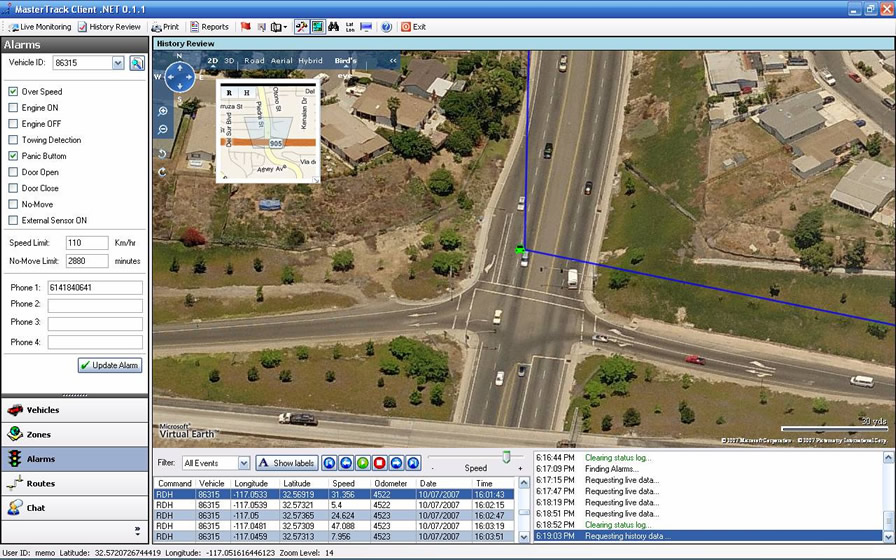Switch map to Road view
The image size is (896, 560).
point(254,61)
